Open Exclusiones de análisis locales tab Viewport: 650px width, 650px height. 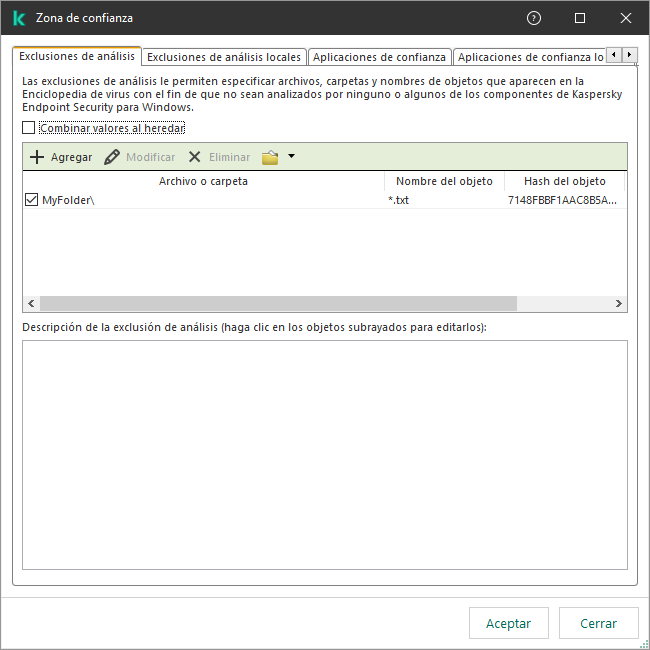pyautogui.click(x=224, y=57)
